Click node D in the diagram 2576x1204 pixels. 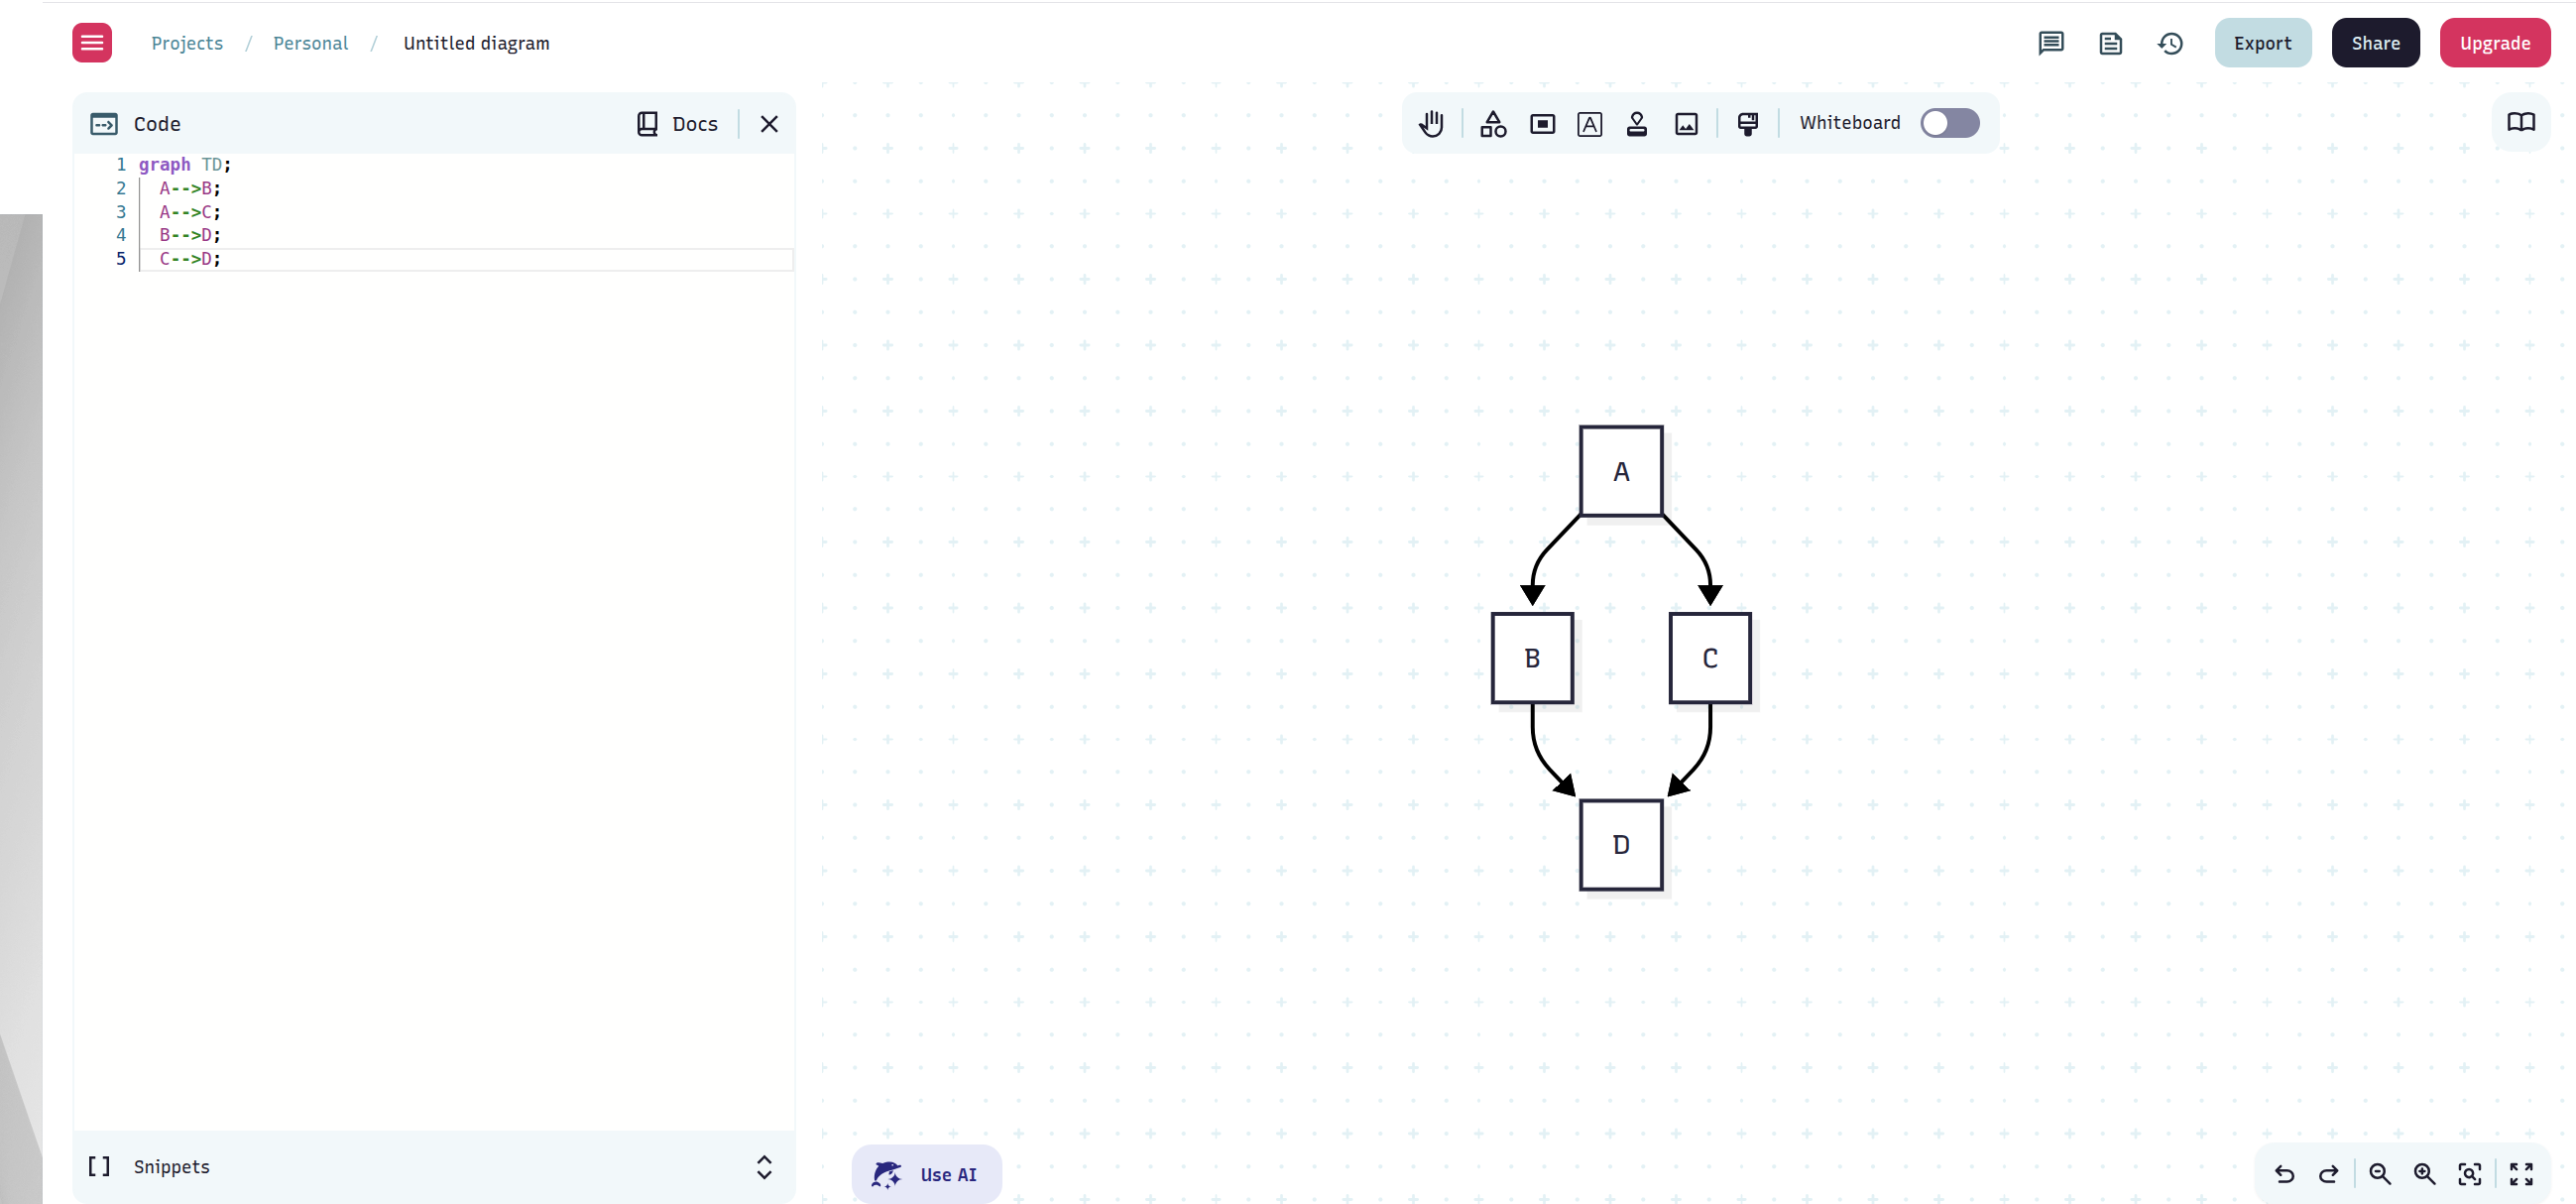1620,845
